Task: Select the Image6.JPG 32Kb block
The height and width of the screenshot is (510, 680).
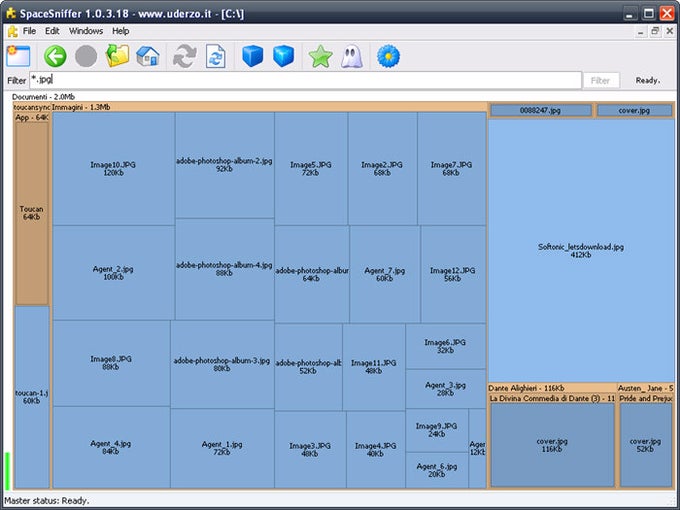Action: [x=445, y=346]
